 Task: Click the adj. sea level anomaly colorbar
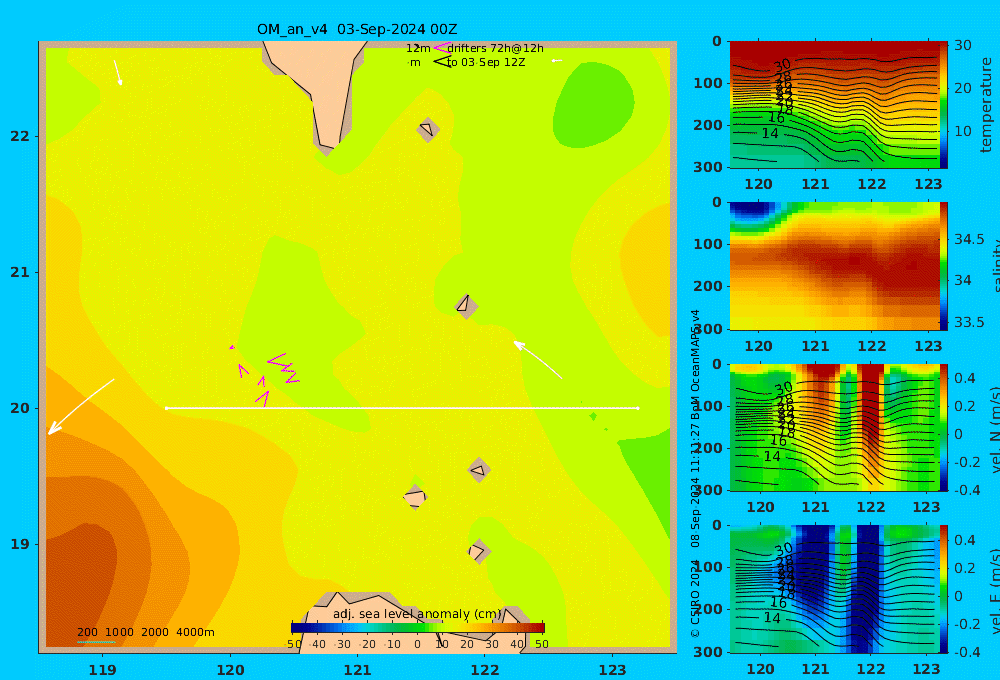tap(418, 628)
